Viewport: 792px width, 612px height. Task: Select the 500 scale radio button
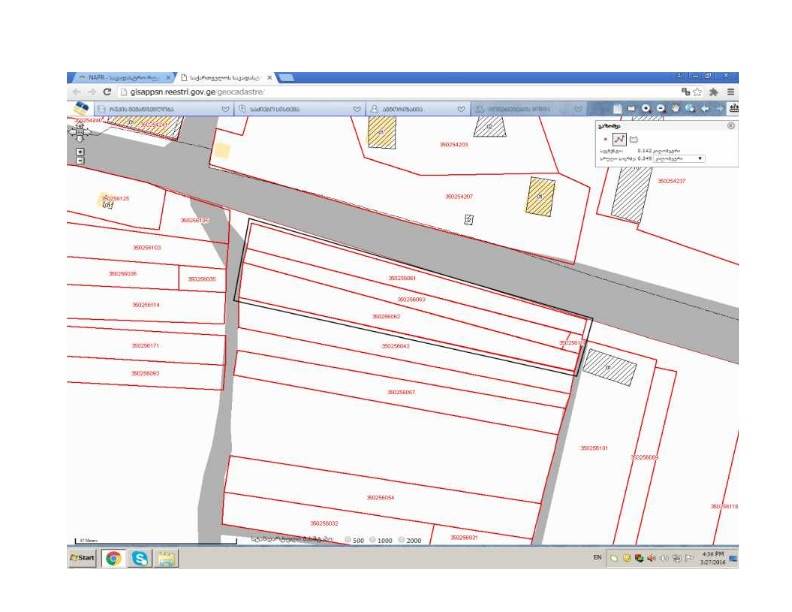[348, 540]
